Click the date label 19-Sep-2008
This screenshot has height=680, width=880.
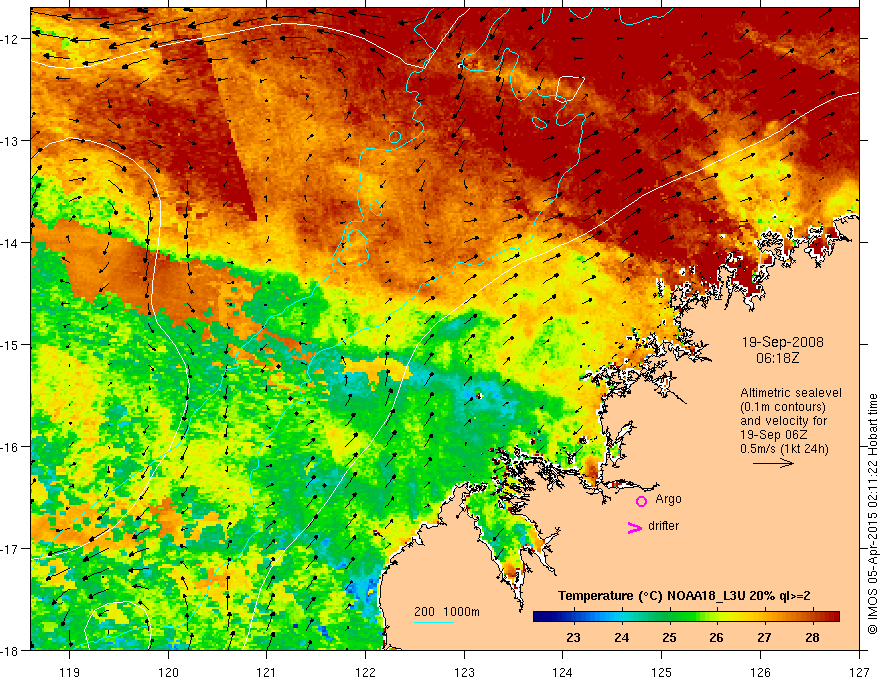click(x=782, y=342)
